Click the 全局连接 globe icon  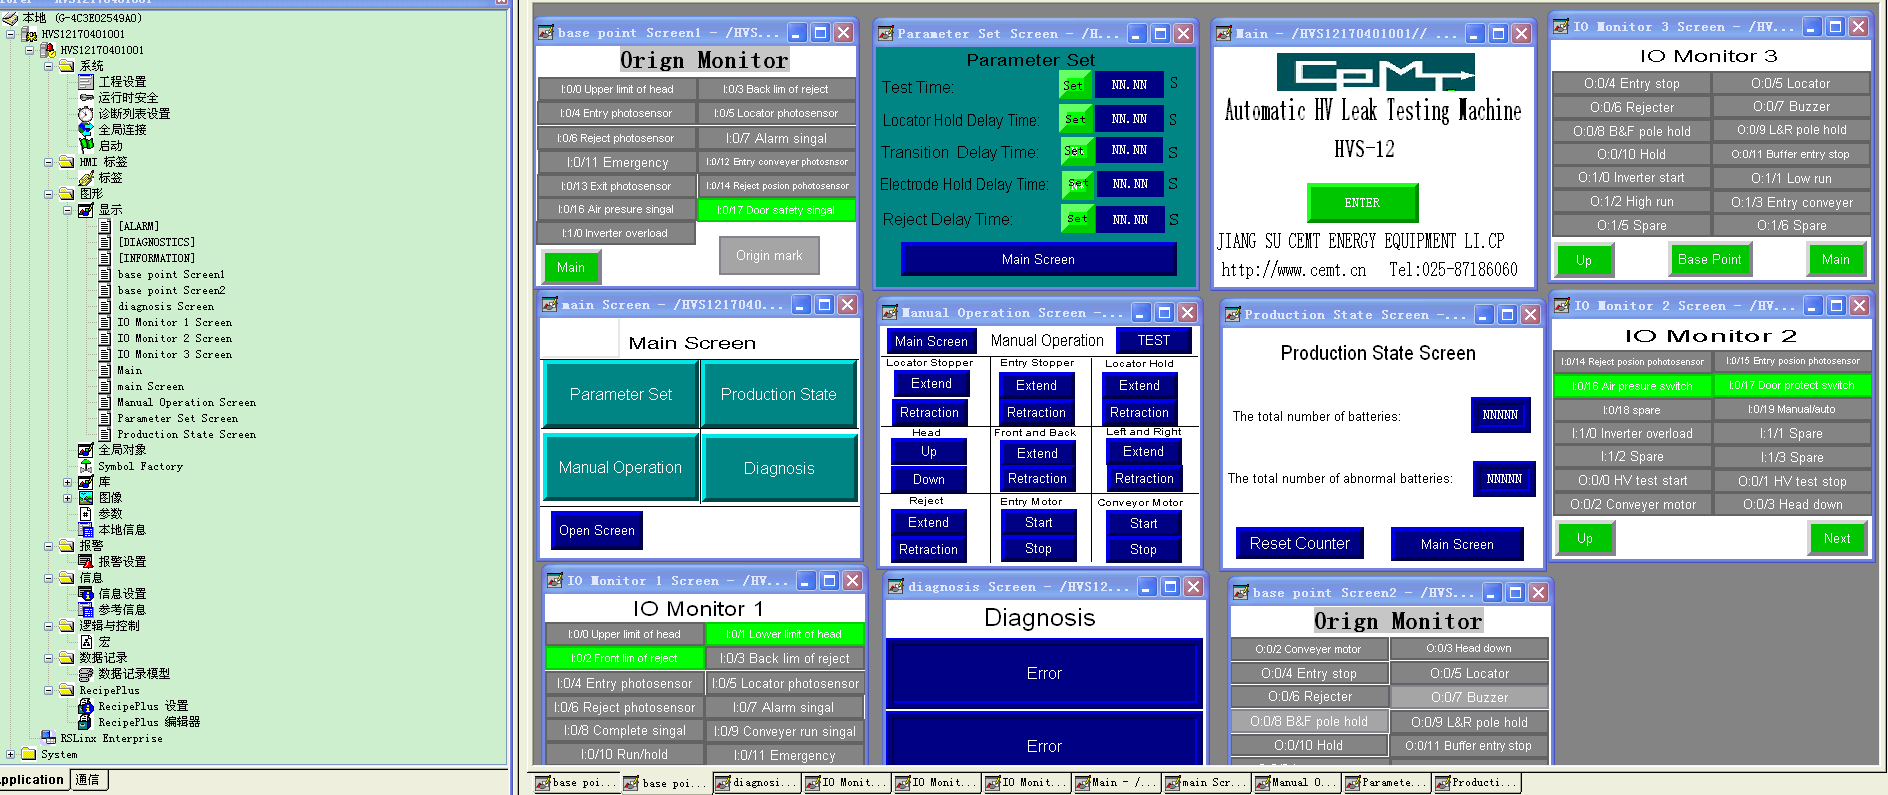[x=86, y=130]
